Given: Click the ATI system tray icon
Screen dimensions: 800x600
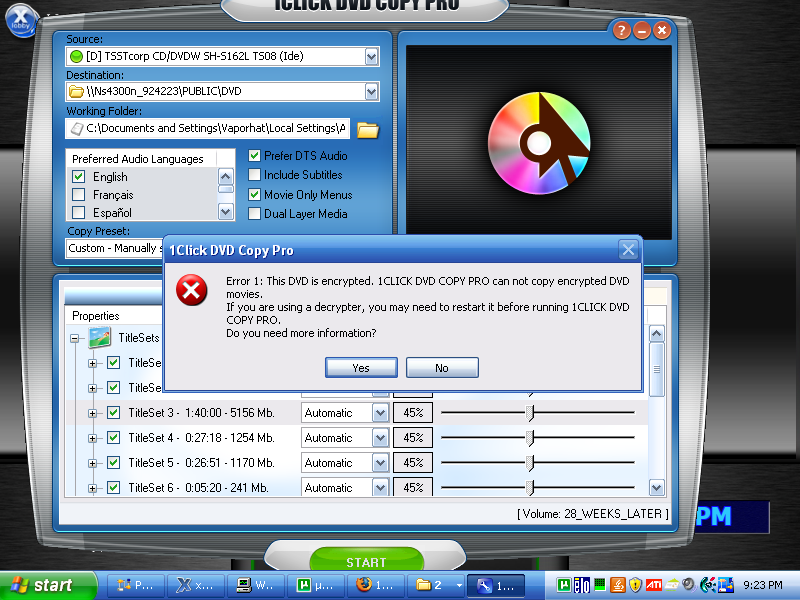Looking at the screenshot, I should pos(654,585).
